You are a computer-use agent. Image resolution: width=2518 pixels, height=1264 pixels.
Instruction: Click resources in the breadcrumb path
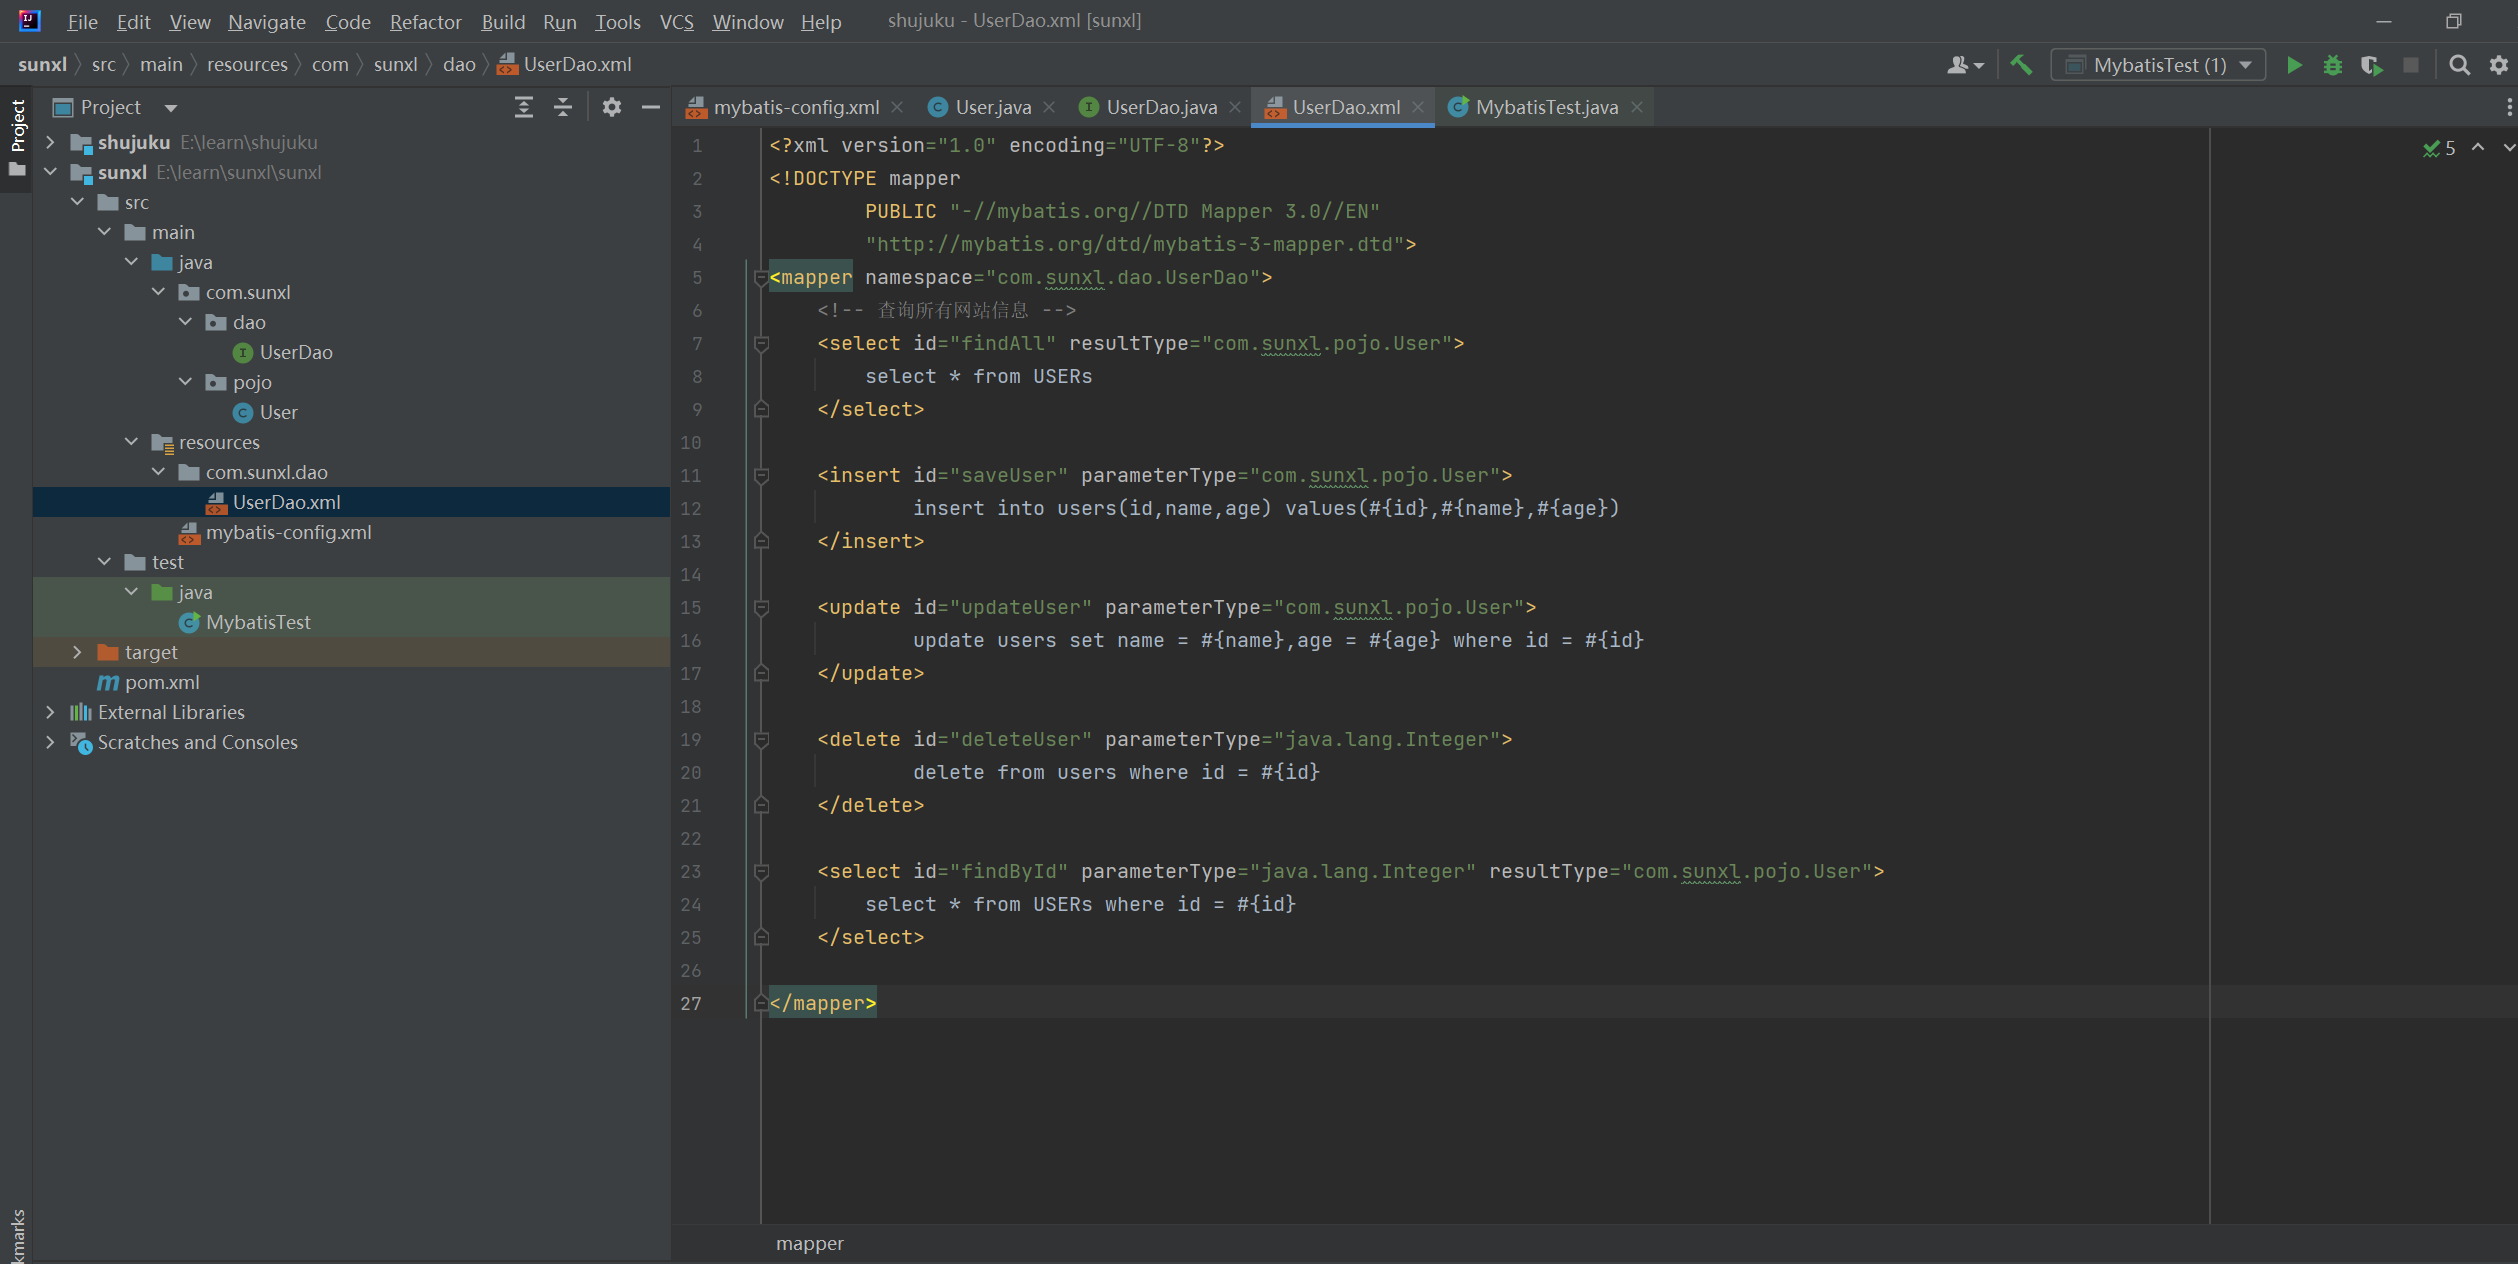247,65
